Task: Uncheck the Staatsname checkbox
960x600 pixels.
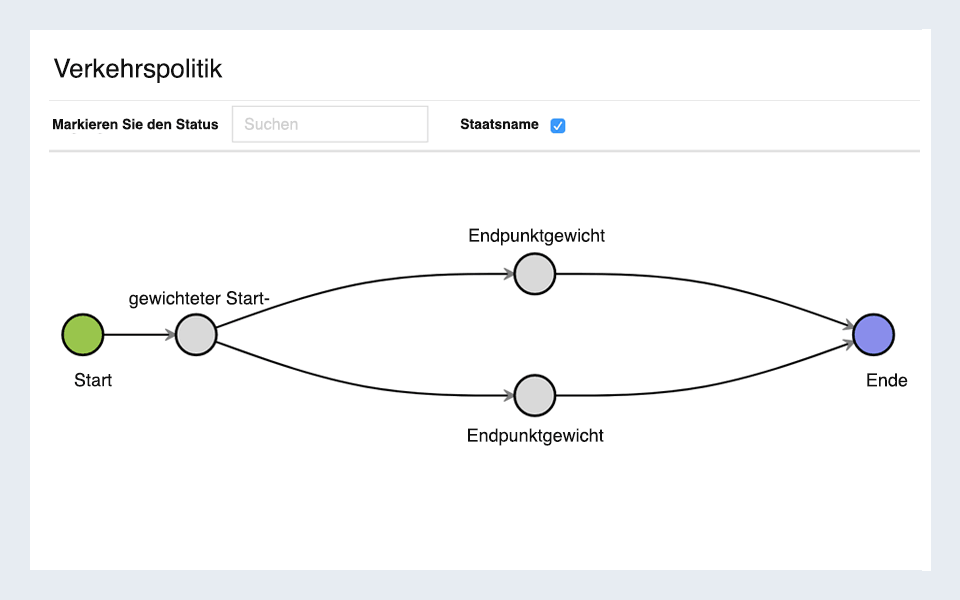Action: (x=558, y=126)
